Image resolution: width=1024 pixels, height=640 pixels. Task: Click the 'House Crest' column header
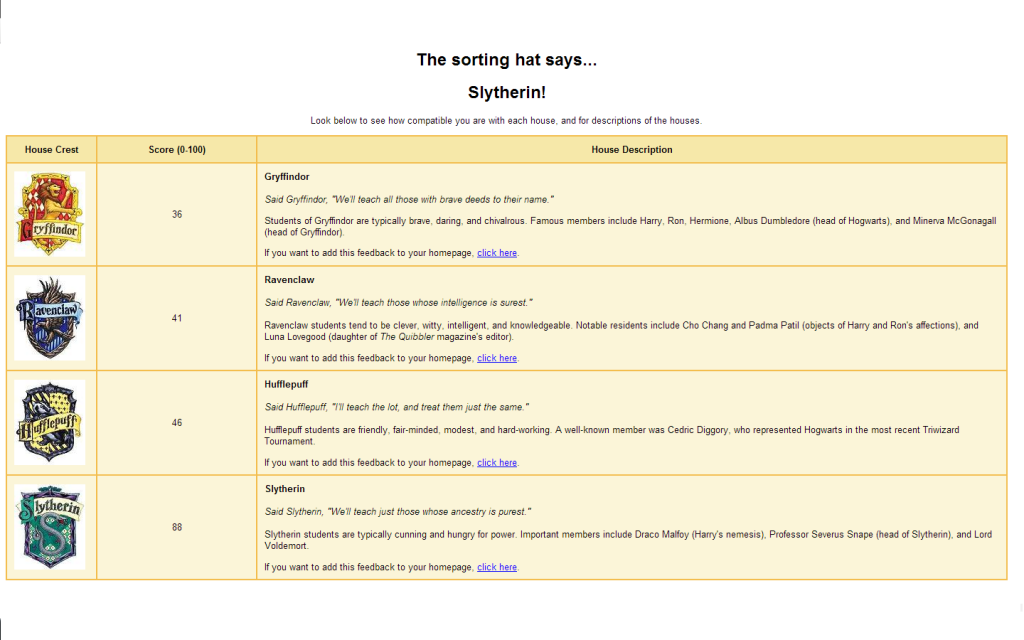(52, 150)
